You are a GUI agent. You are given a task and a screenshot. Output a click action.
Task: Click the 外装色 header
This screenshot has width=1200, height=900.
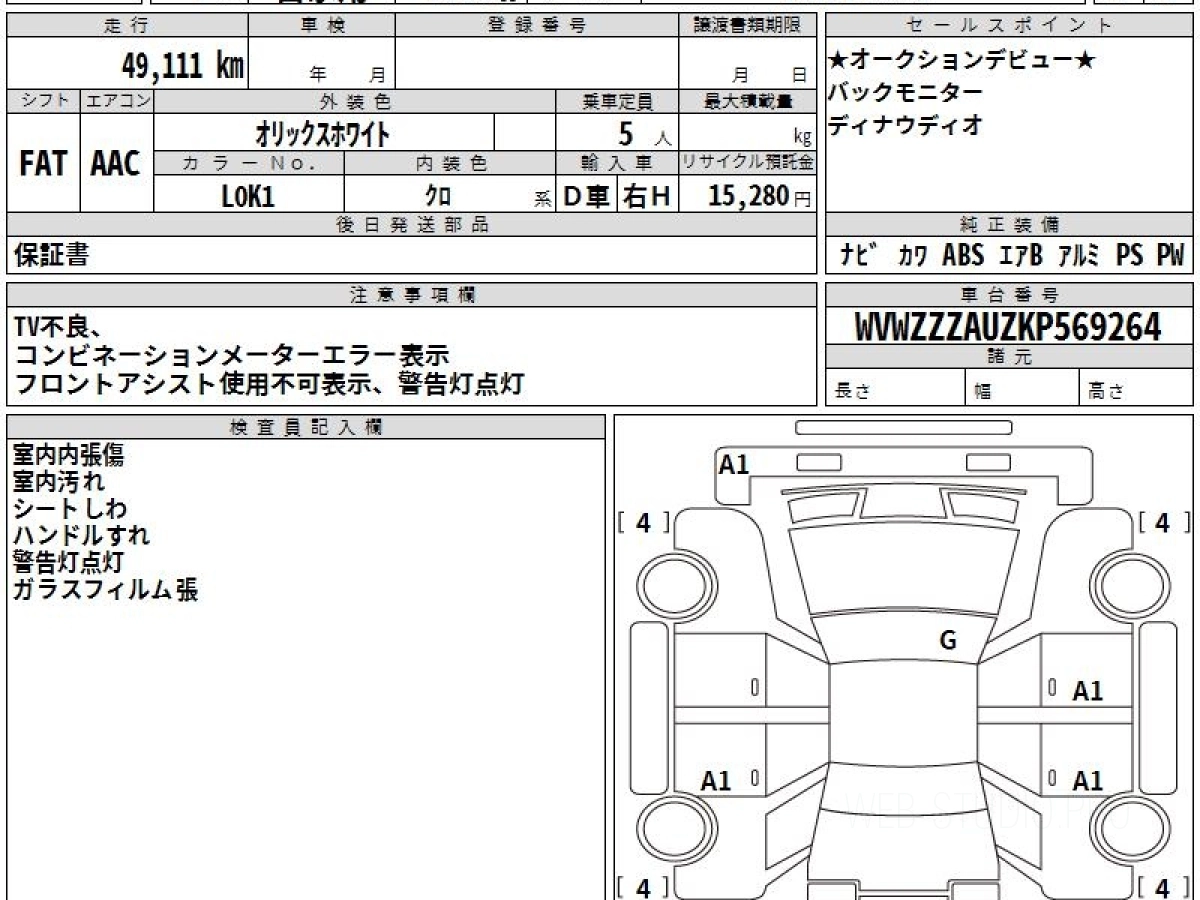[354, 101]
